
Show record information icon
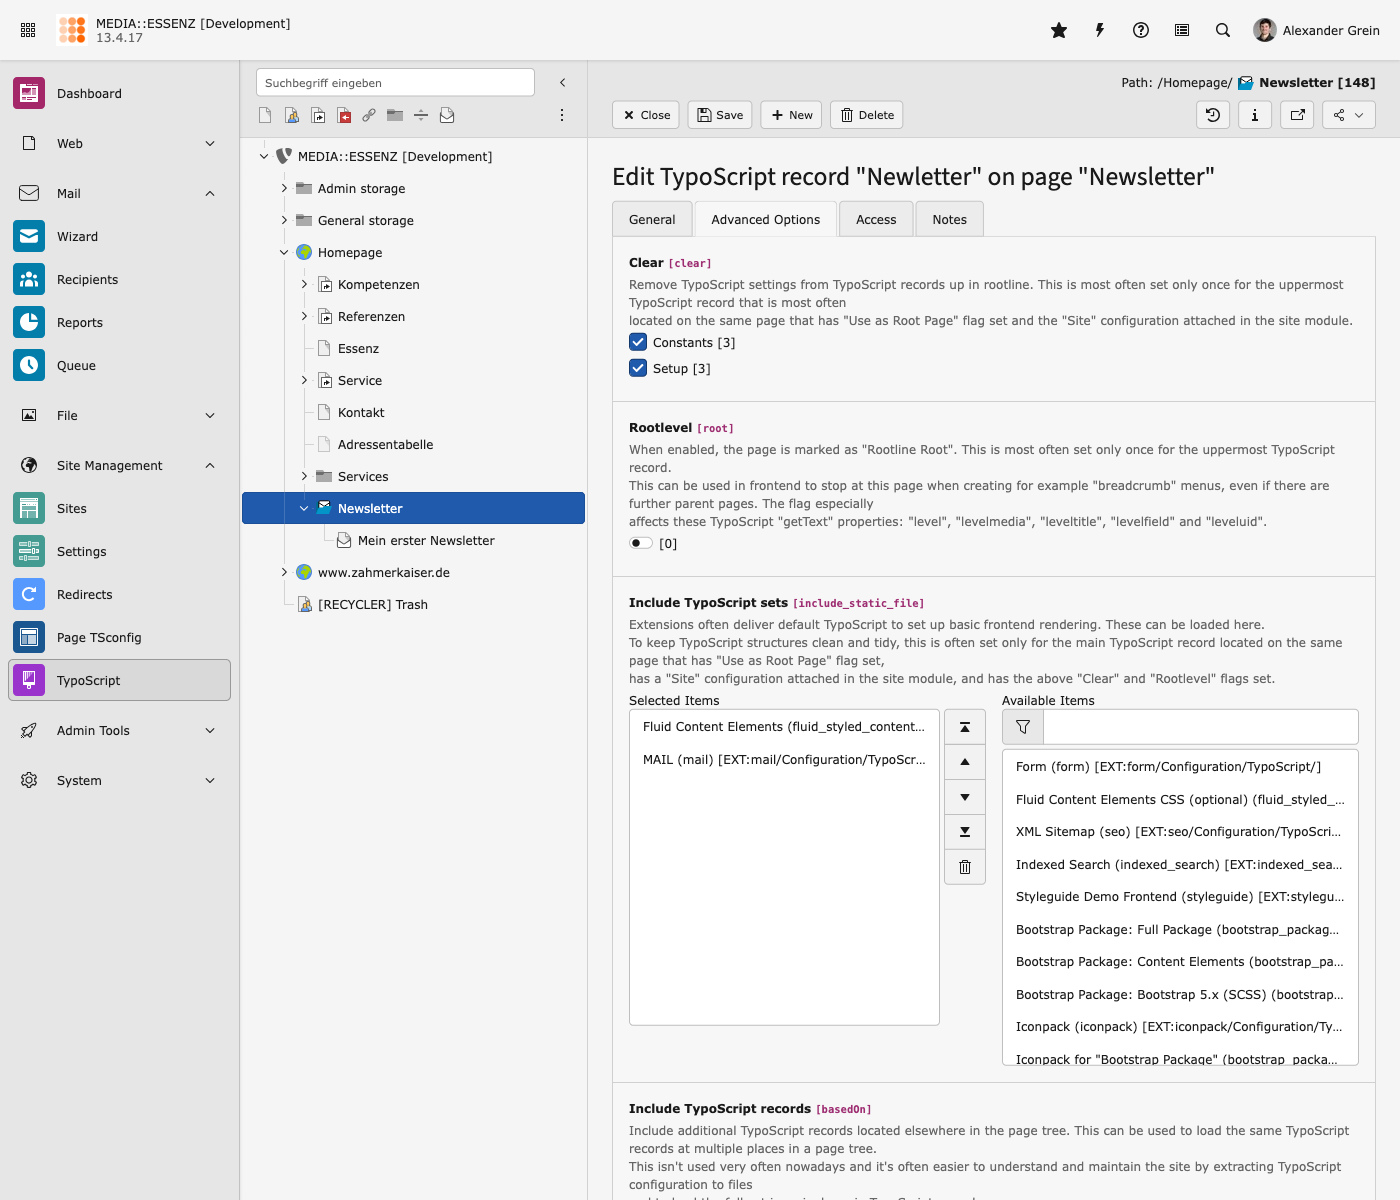[x=1255, y=115]
